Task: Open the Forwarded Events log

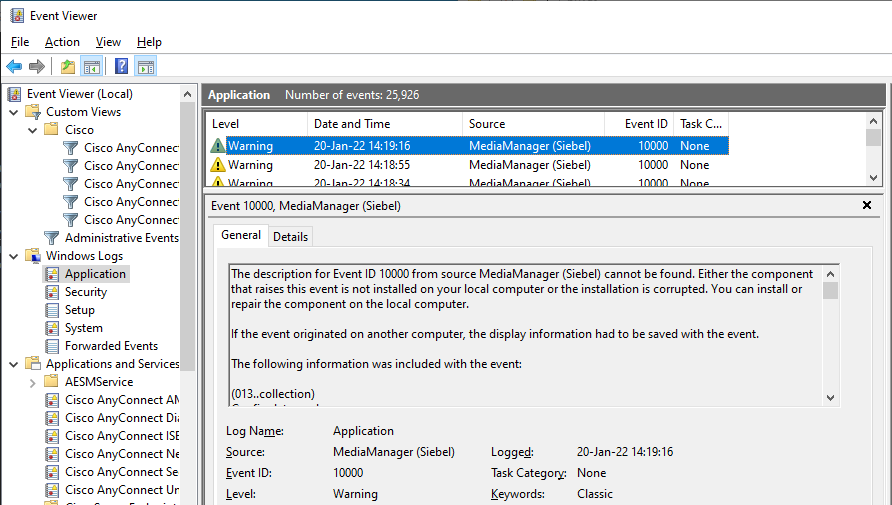Action: [x=112, y=346]
